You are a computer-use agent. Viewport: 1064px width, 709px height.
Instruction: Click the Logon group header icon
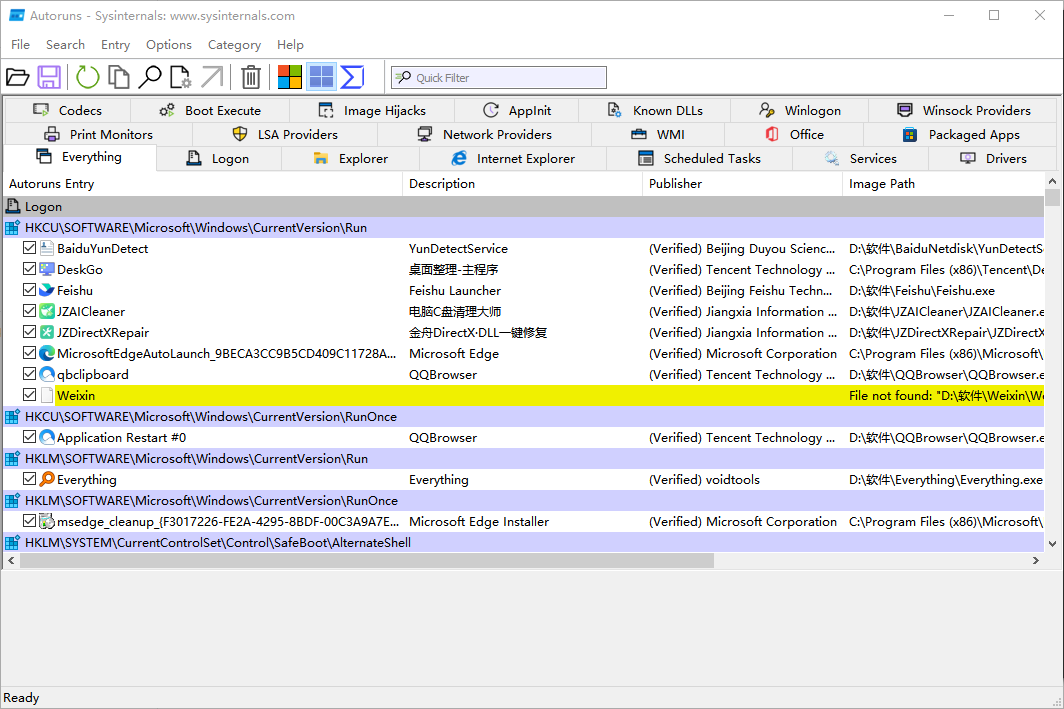coord(12,206)
